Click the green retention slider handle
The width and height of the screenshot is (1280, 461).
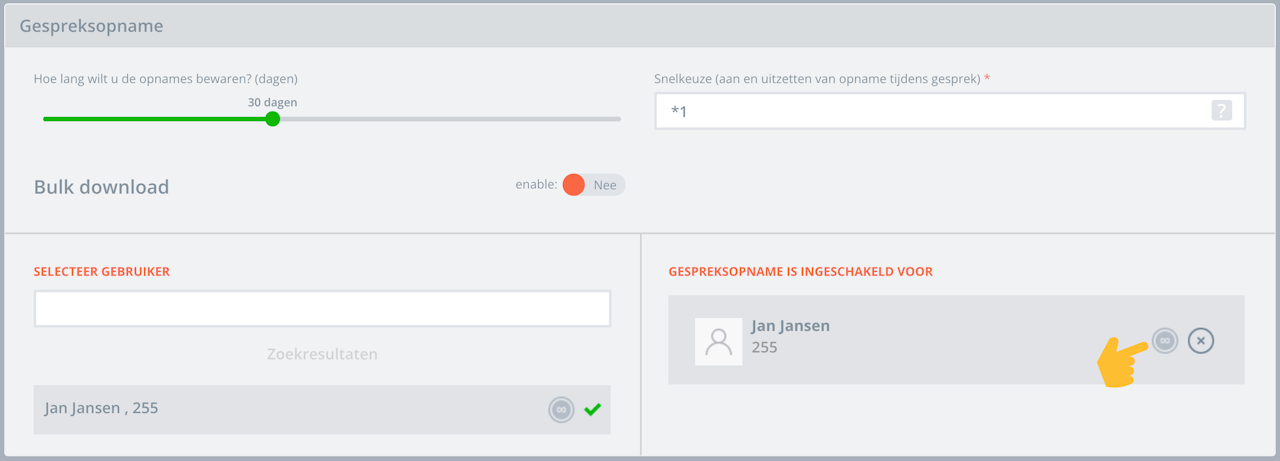(x=273, y=119)
